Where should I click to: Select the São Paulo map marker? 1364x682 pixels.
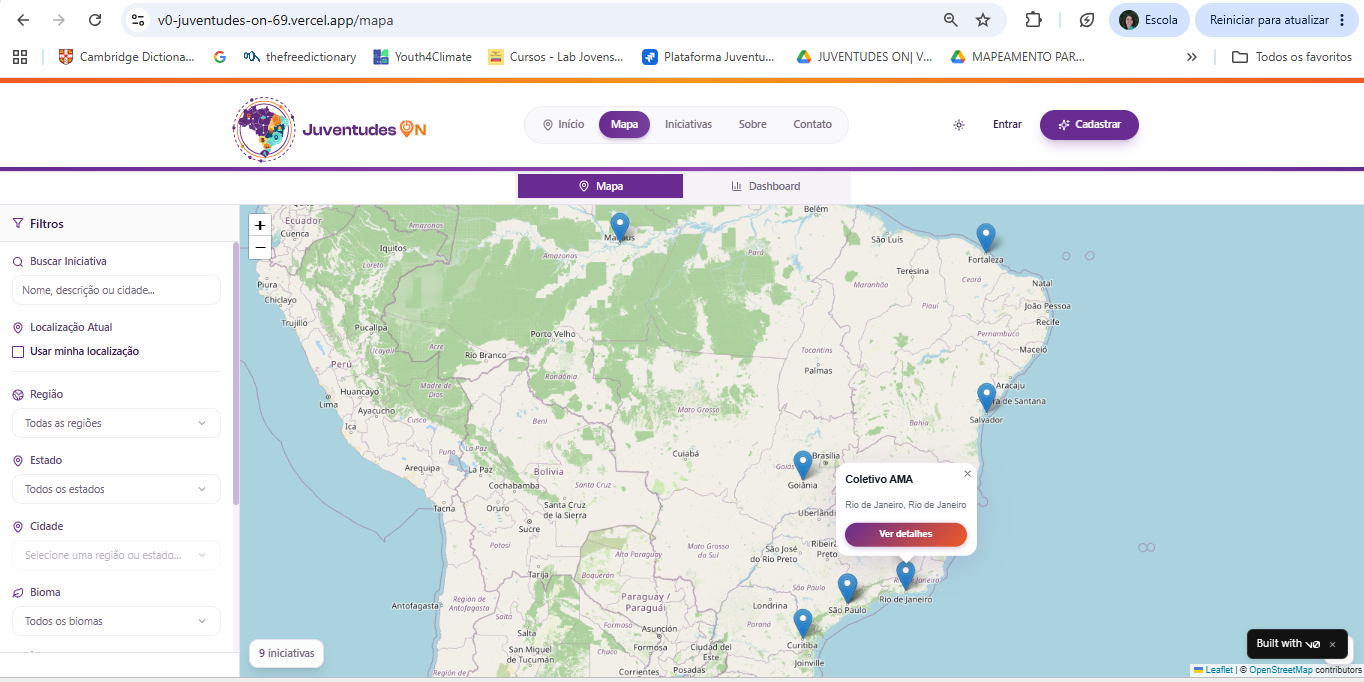point(848,588)
